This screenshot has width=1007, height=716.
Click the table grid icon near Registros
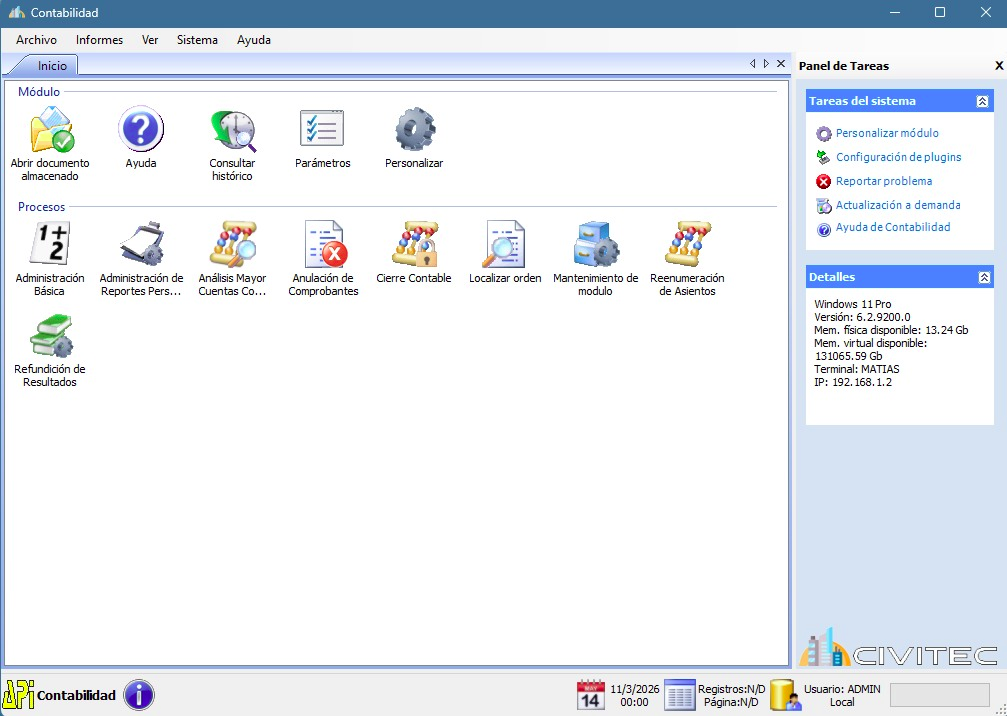[x=679, y=695]
